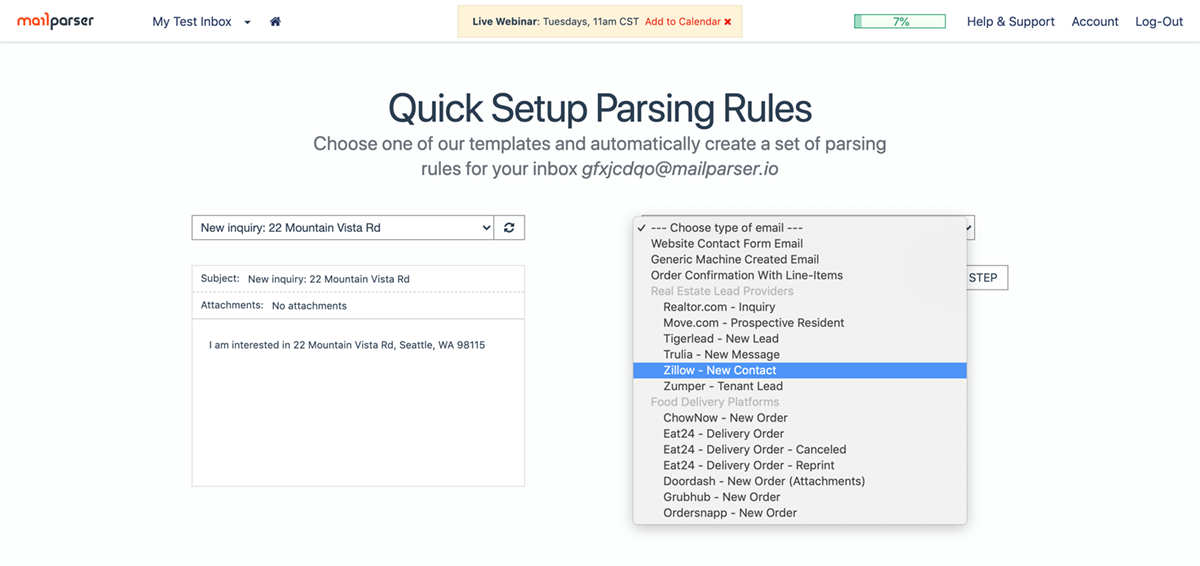
Task: Select Zumper - Tenant Lead
Action: coord(800,386)
